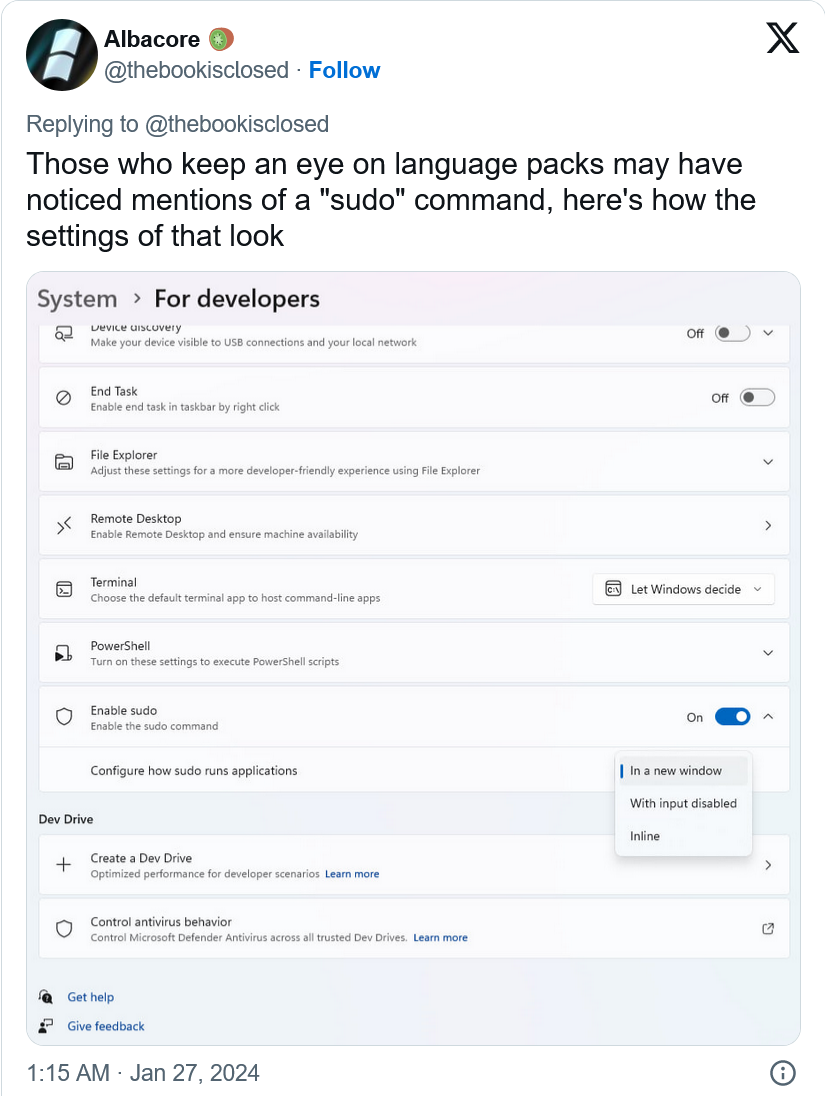Viewport: 825px width, 1096px height.
Task: Click the Enable sudo shield icon
Action: 64,717
